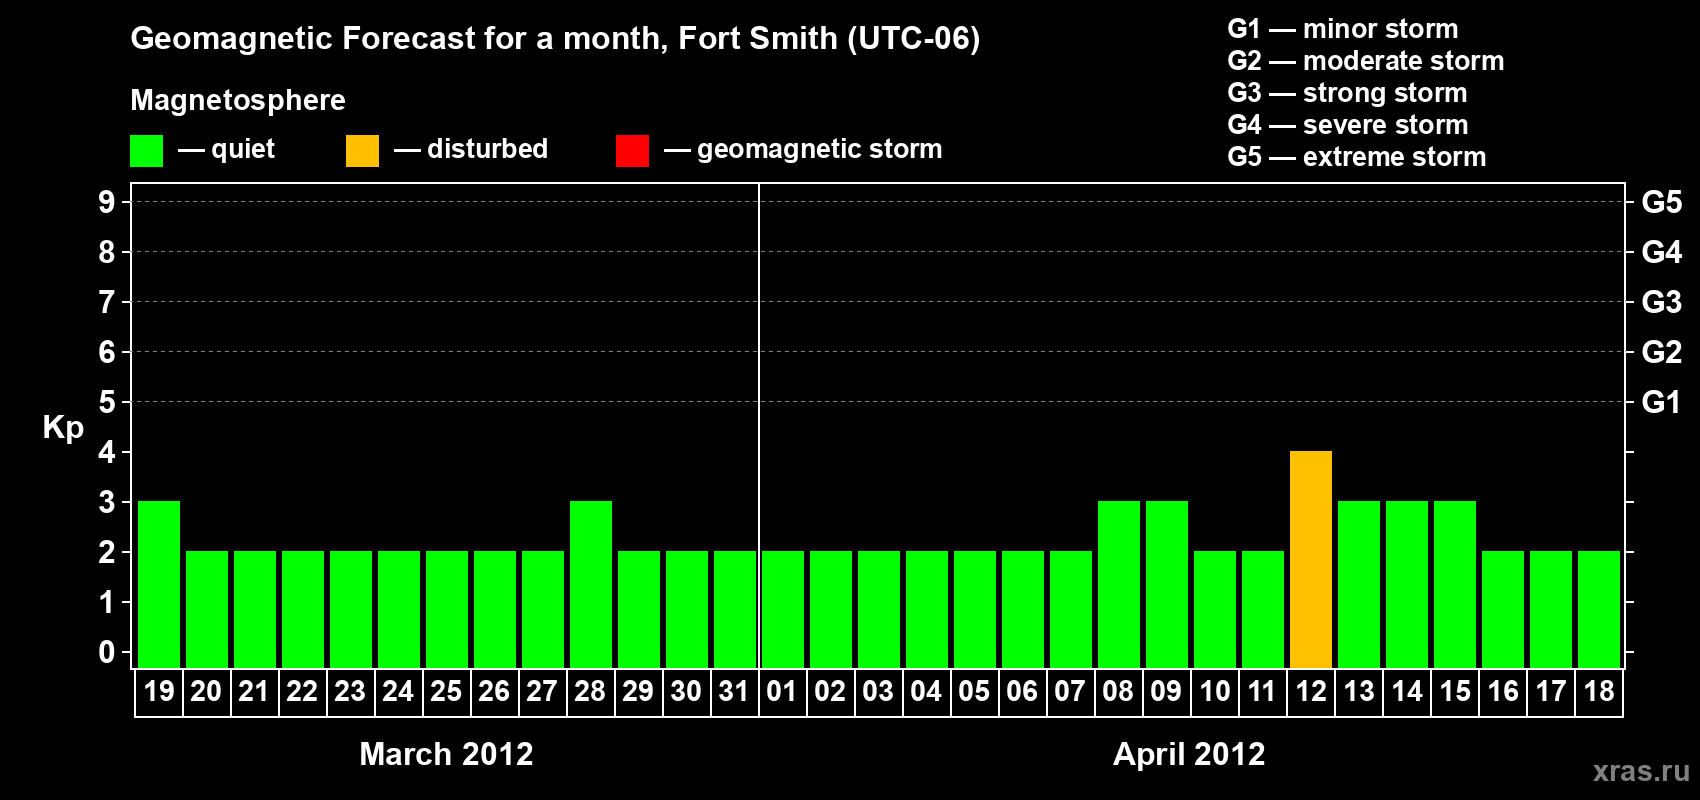Click the bar for April 09

(1167, 585)
